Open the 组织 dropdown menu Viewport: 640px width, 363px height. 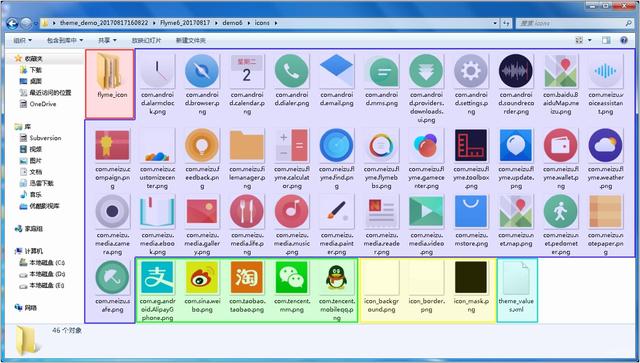pyautogui.click(x=22, y=40)
